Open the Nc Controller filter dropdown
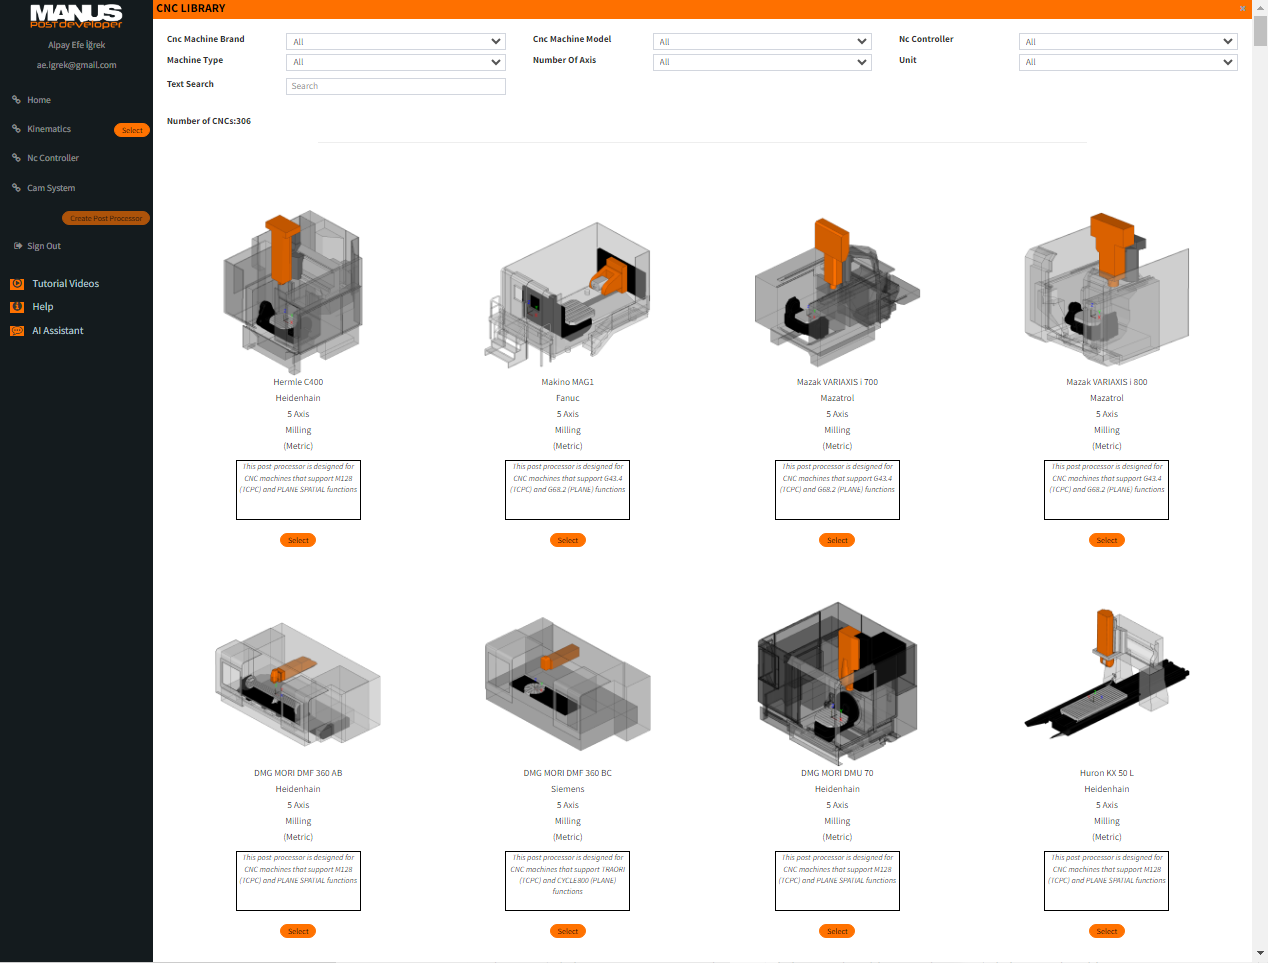 point(1128,42)
